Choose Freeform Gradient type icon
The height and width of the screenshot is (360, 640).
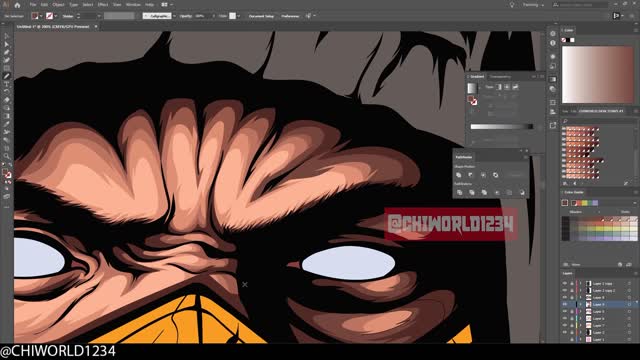516,87
